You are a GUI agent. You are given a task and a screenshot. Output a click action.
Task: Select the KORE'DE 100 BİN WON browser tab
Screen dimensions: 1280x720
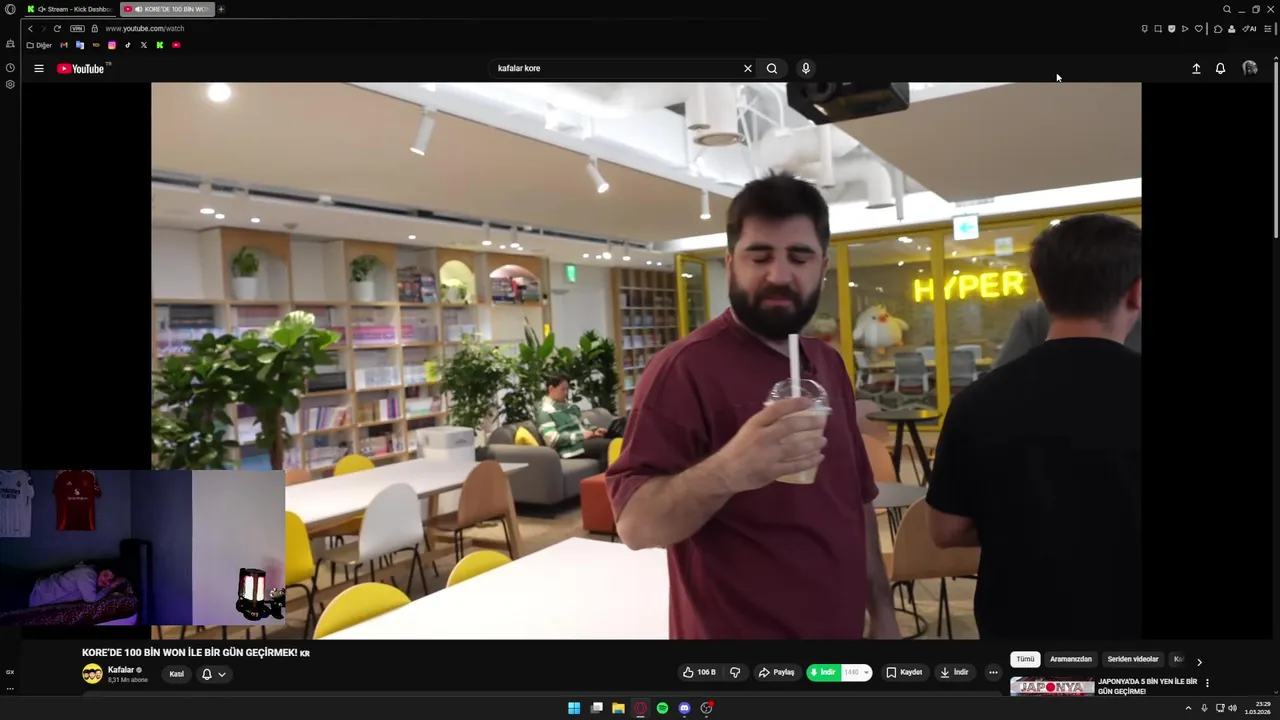point(167,9)
